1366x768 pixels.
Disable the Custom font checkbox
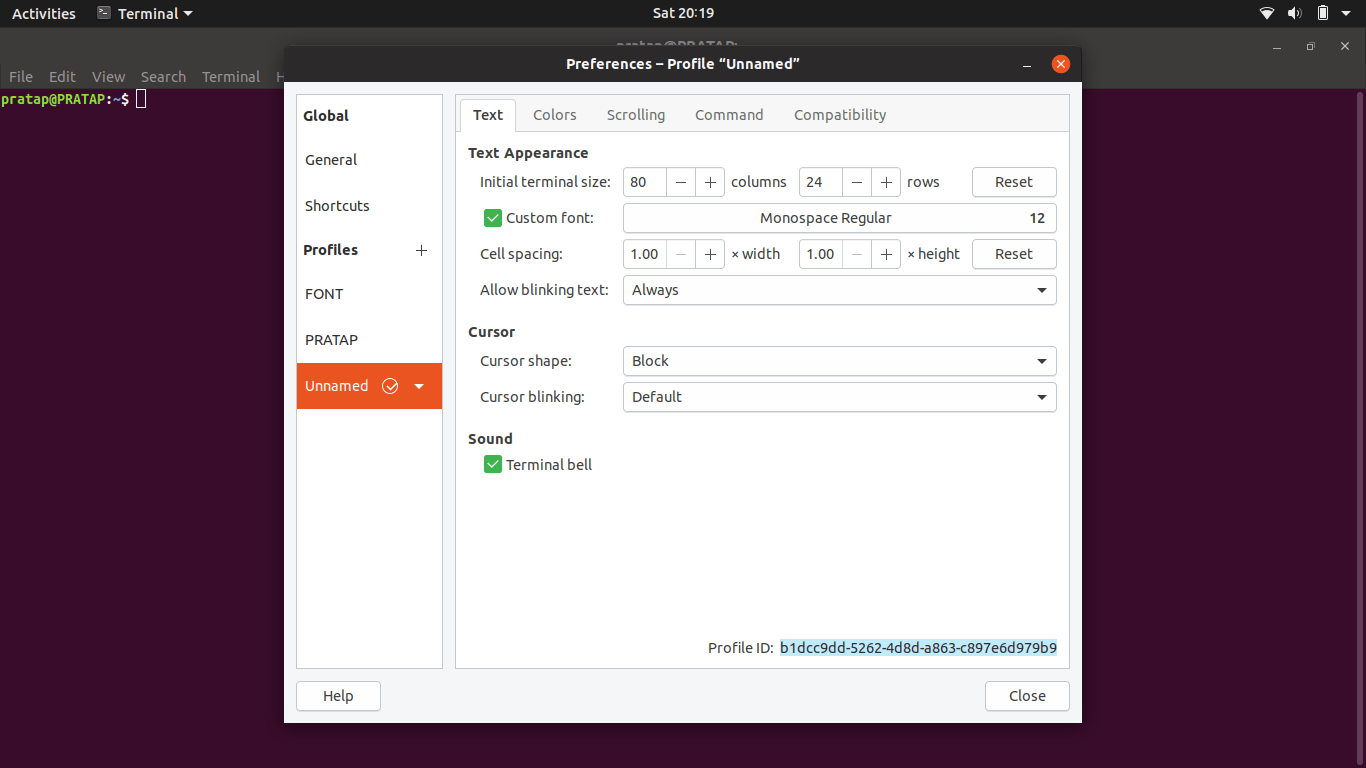(492, 217)
